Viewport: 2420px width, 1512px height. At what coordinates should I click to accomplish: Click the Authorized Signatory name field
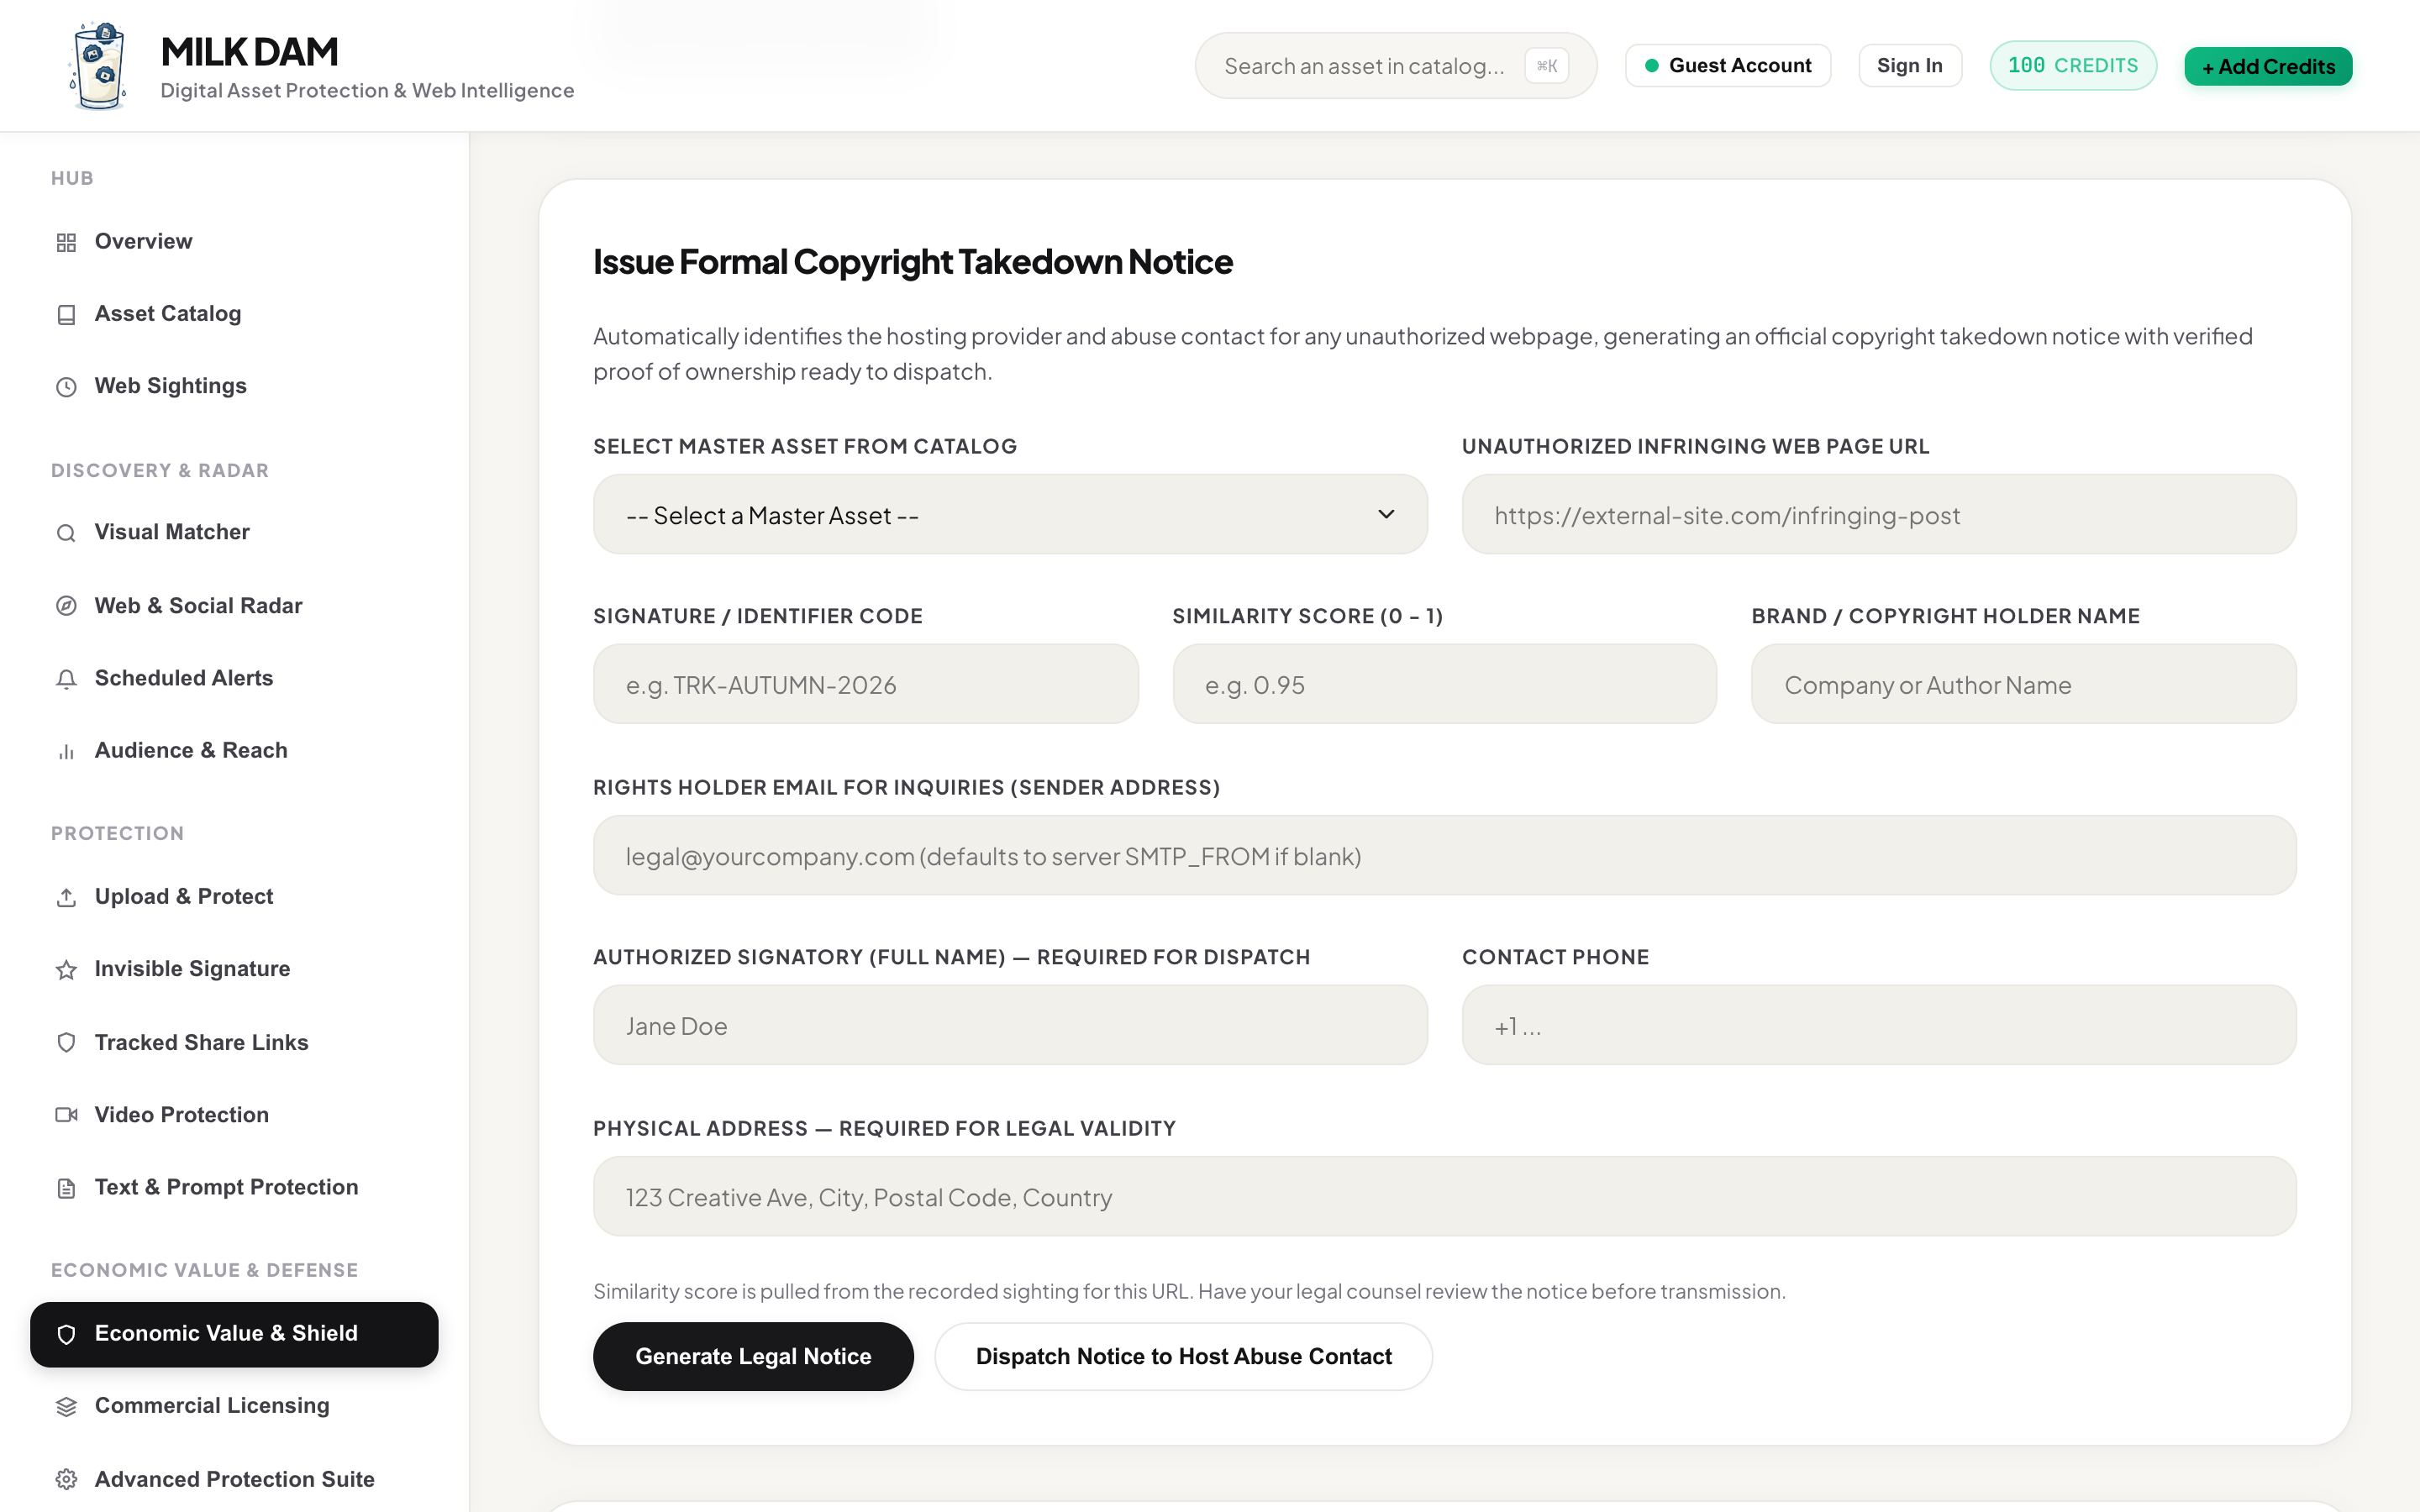[x=1010, y=1026]
